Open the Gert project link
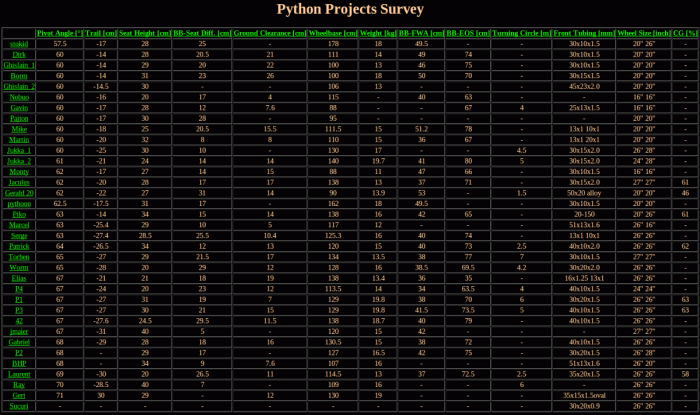Screen dimensions: 700x415 [19, 396]
